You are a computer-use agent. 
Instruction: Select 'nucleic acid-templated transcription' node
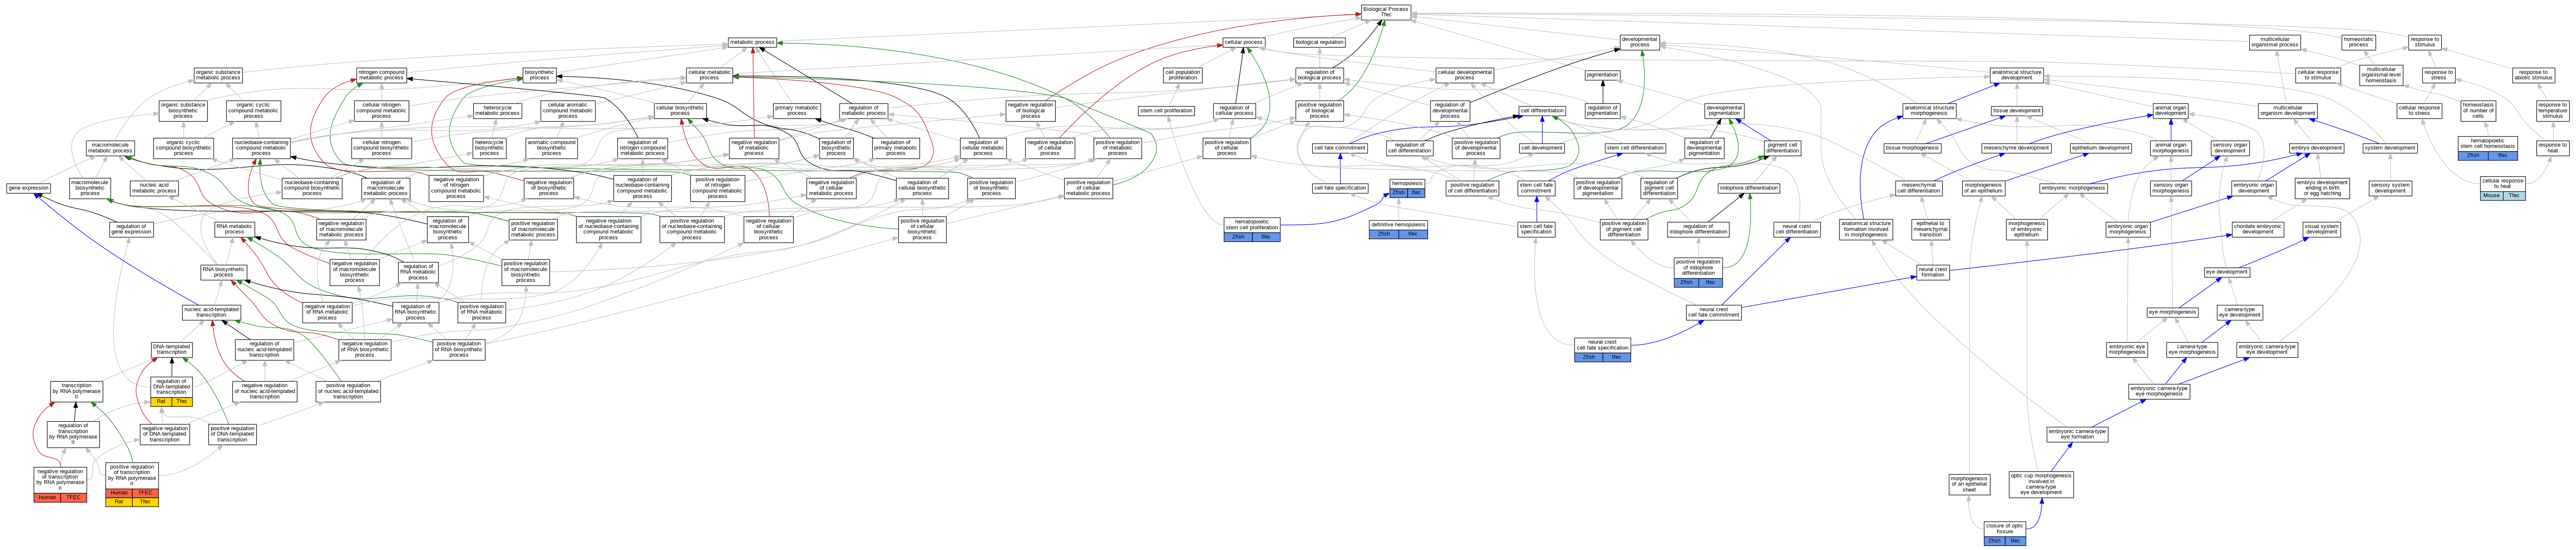[211, 312]
